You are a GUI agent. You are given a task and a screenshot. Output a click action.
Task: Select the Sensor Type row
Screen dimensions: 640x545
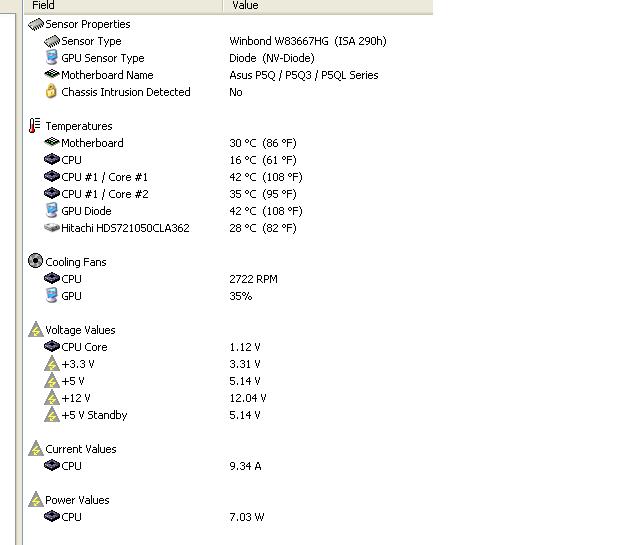pyautogui.click(x=91, y=41)
